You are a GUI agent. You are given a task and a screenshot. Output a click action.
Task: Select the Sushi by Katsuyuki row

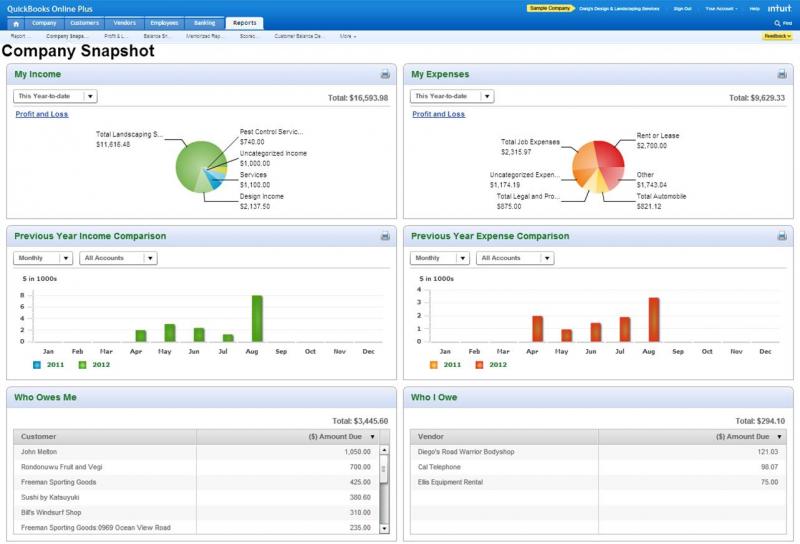pyautogui.click(x=197, y=498)
